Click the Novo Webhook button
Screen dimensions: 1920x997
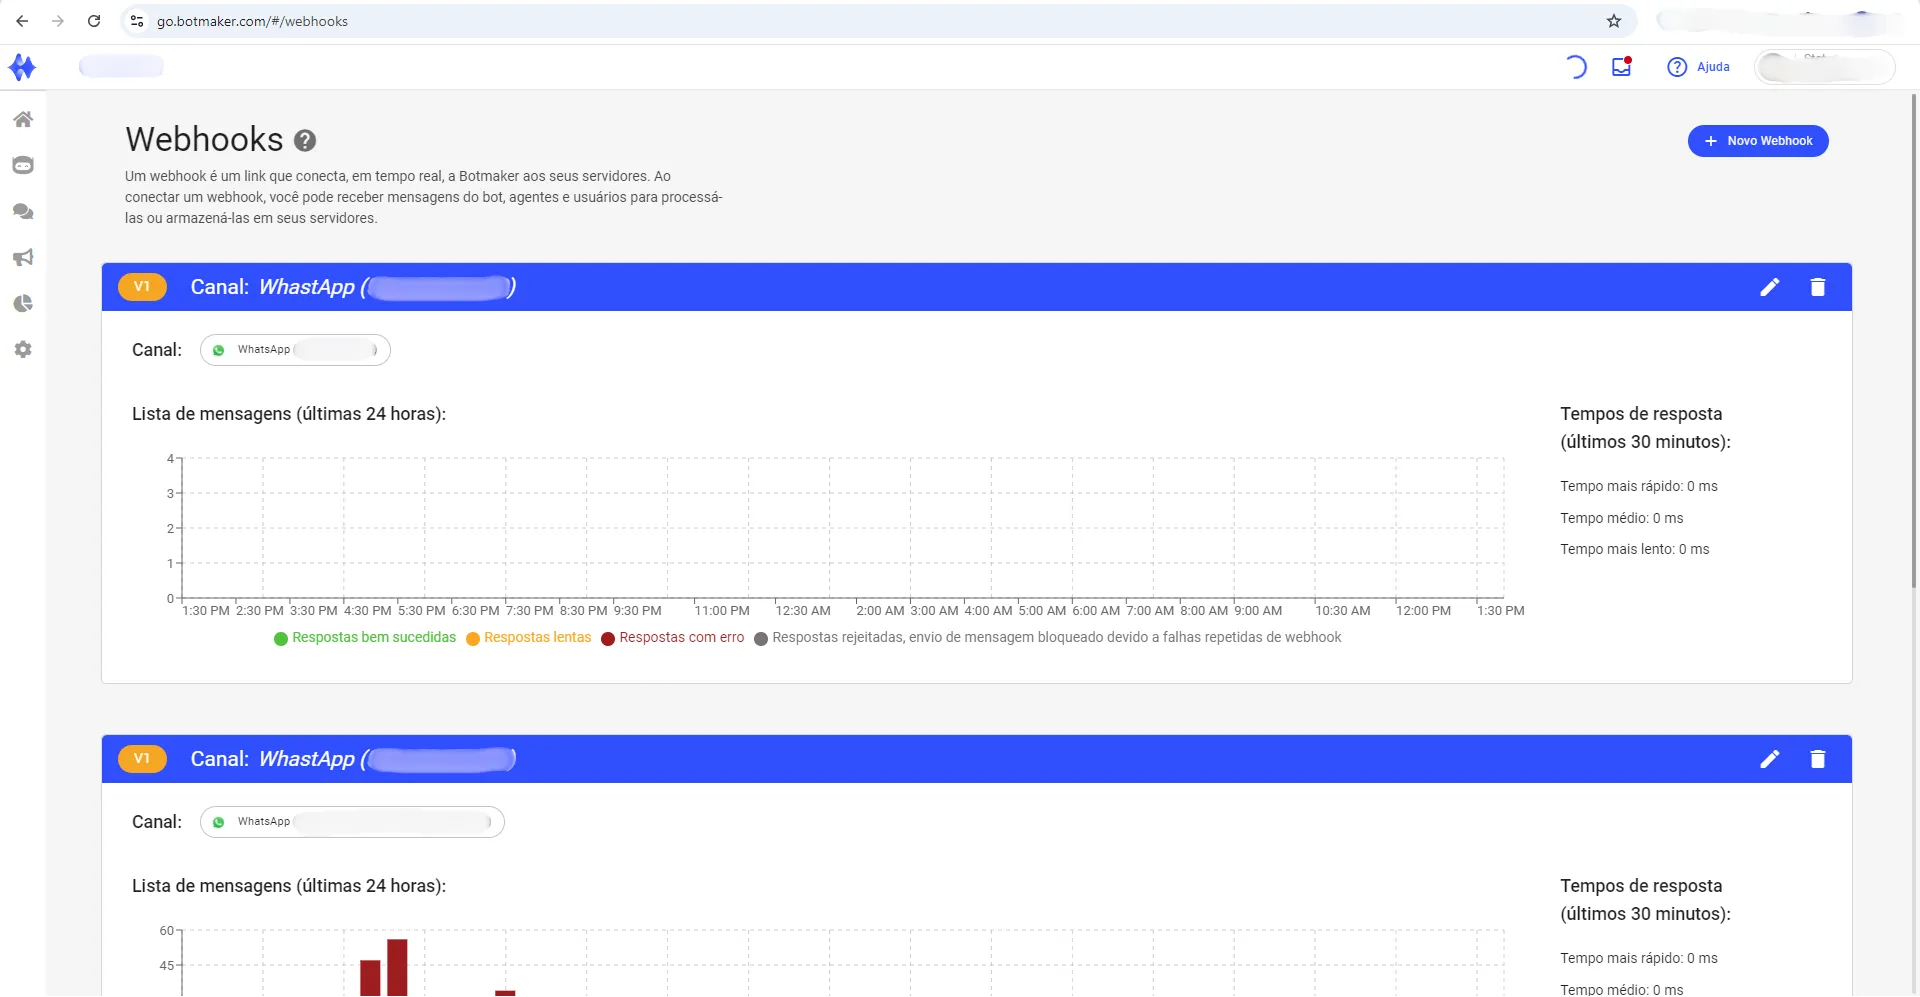click(1758, 141)
